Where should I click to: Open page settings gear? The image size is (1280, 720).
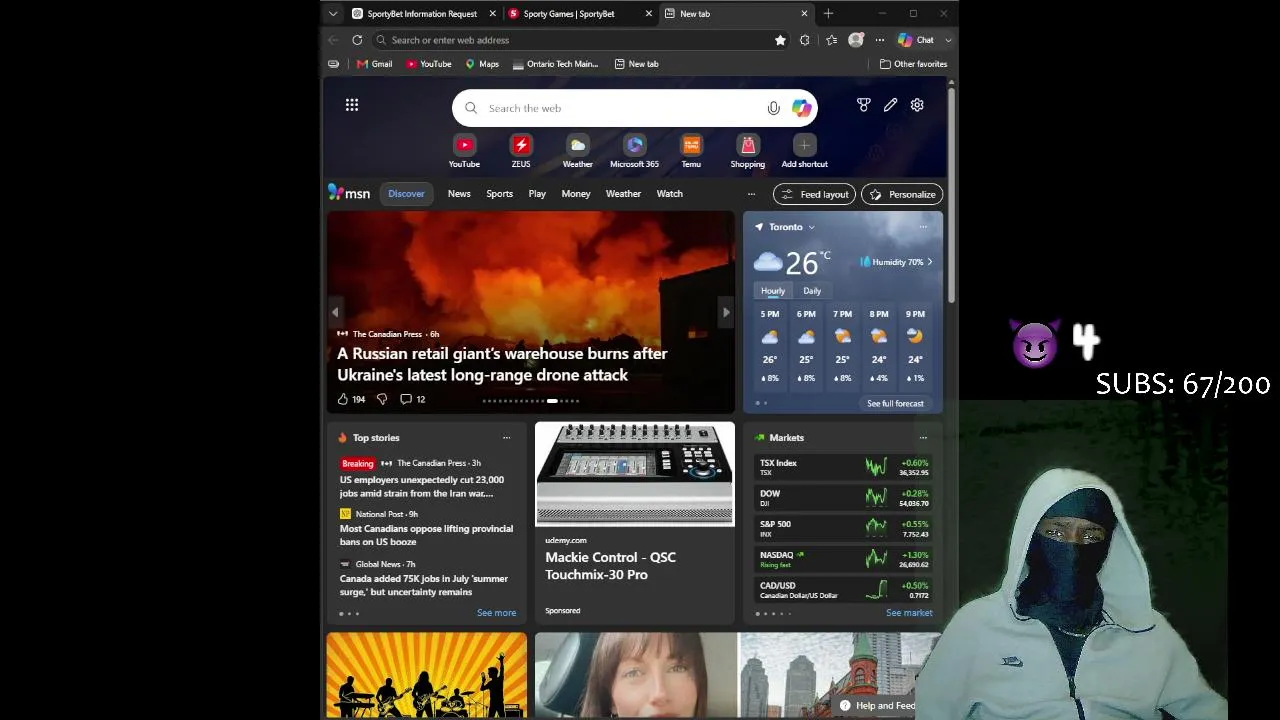tap(917, 105)
